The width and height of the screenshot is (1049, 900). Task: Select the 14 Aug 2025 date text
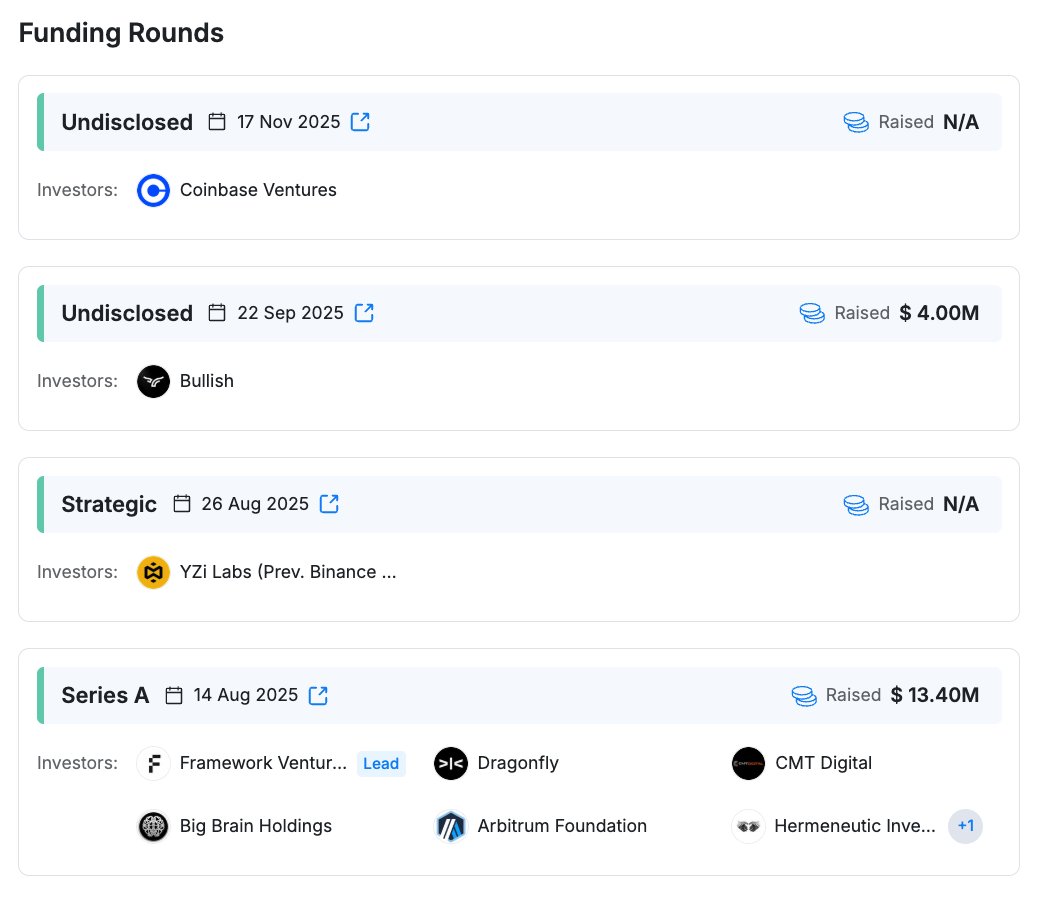tap(246, 695)
